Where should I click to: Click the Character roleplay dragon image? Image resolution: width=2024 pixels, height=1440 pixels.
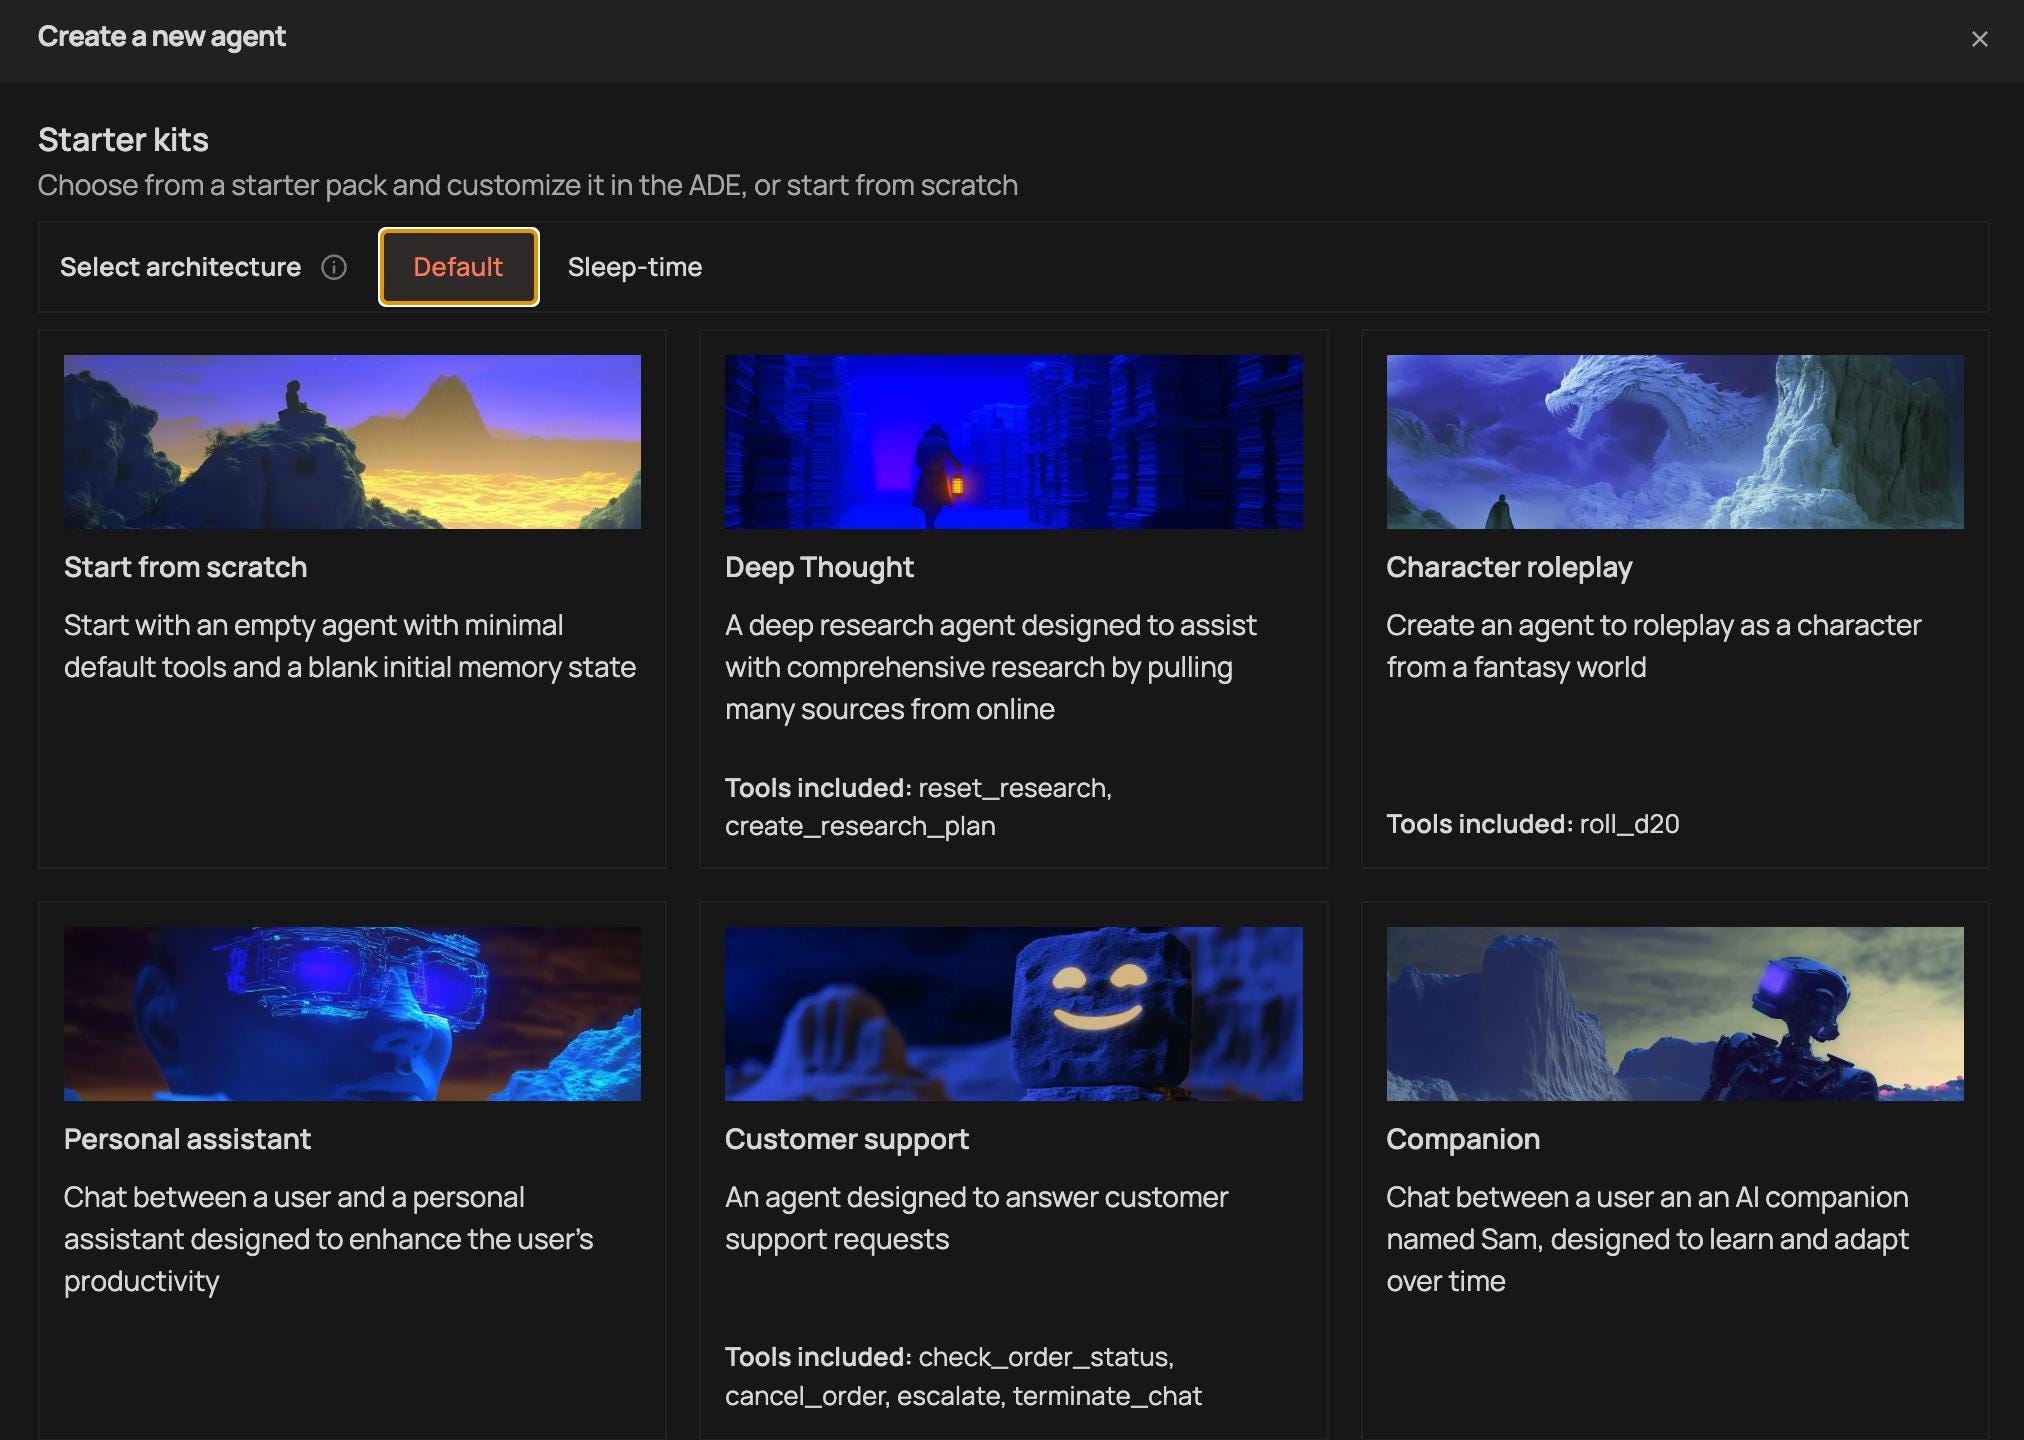(x=1674, y=442)
